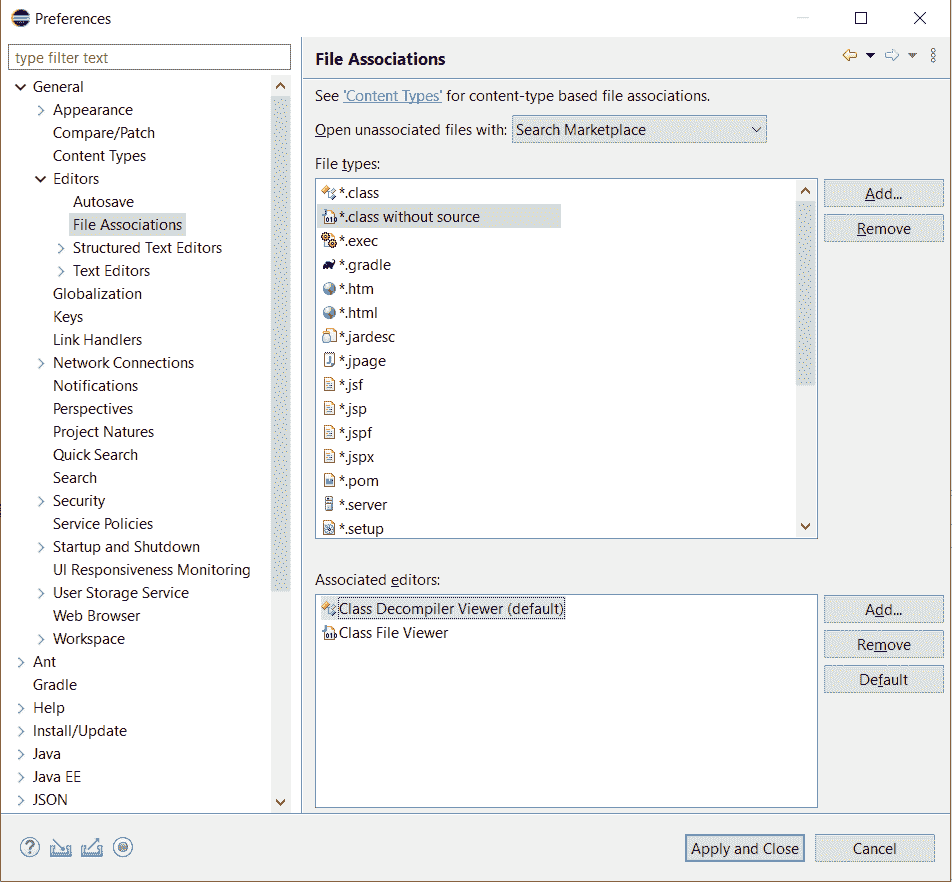Viewport: 952px width, 882px height.
Task: Open the Content Types preference page
Action: click(99, 156)
